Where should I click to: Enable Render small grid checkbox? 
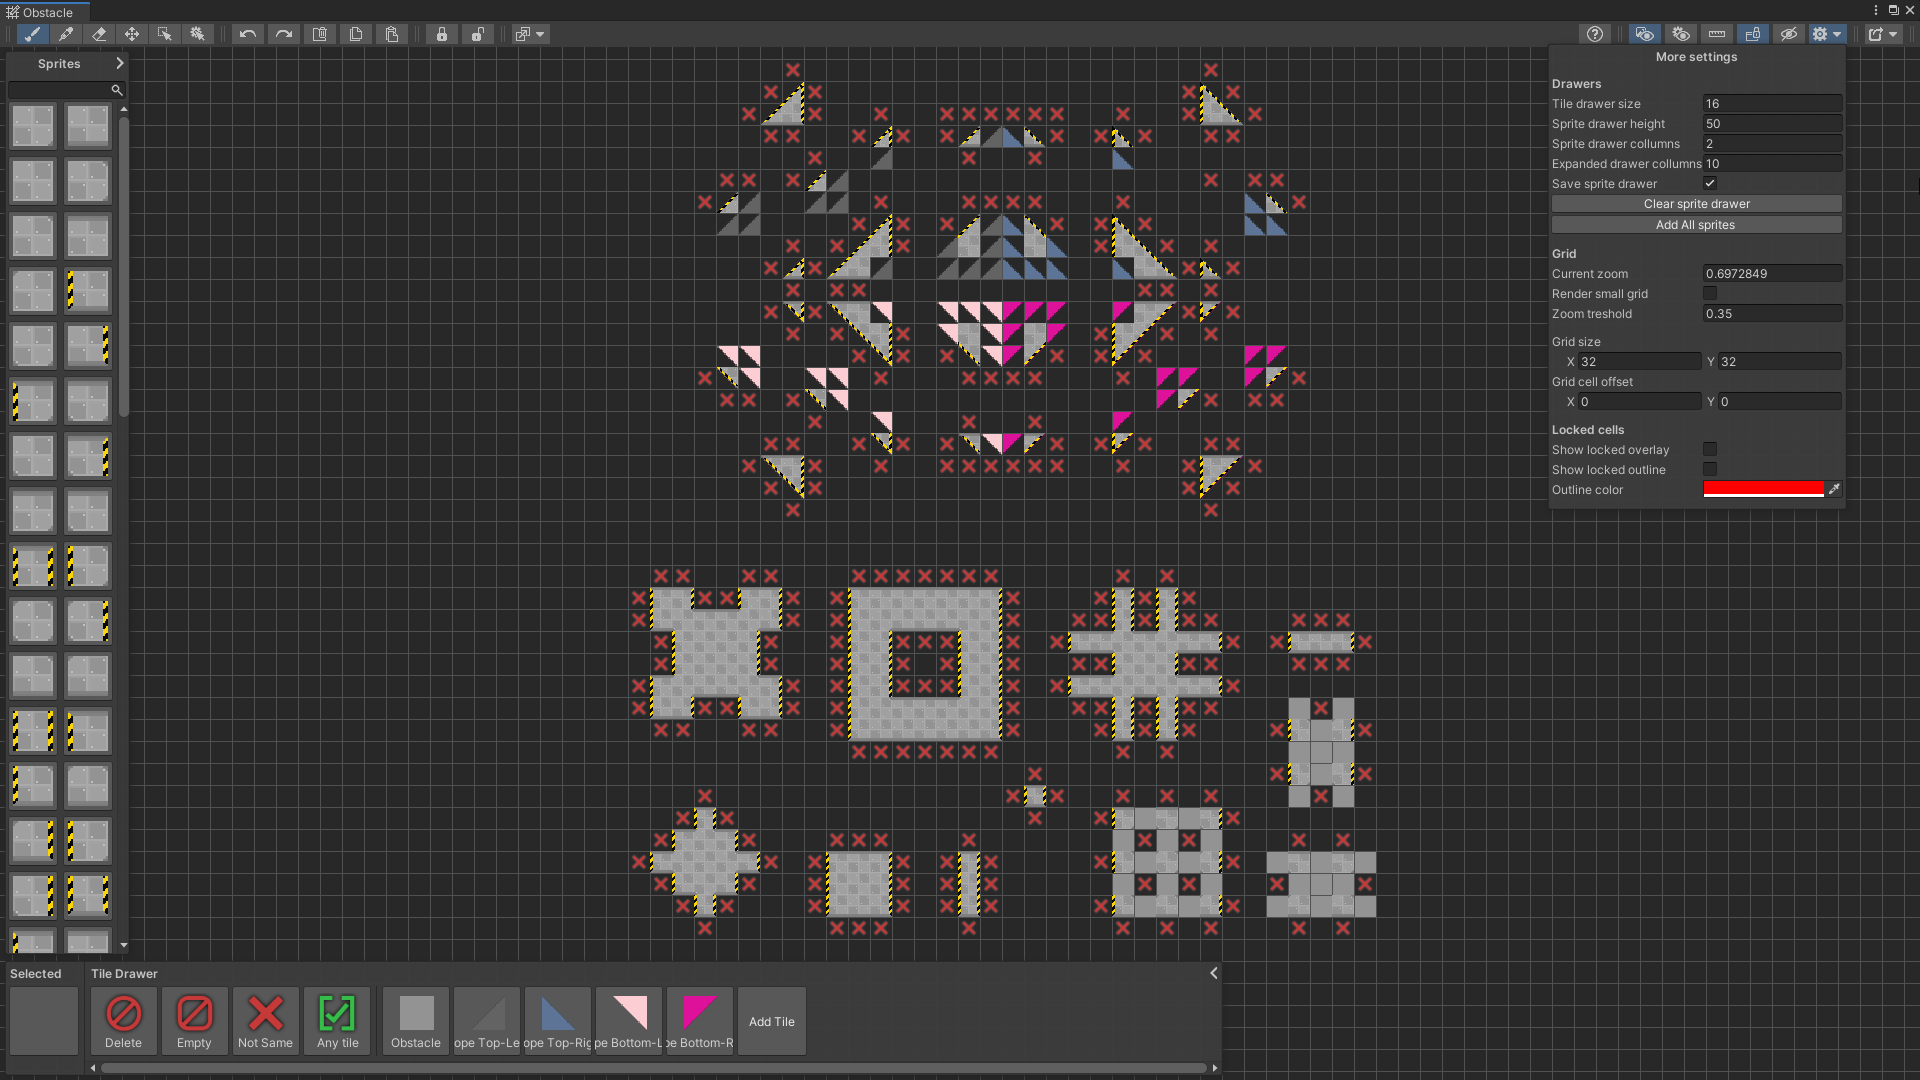(x=1710, y=293)
